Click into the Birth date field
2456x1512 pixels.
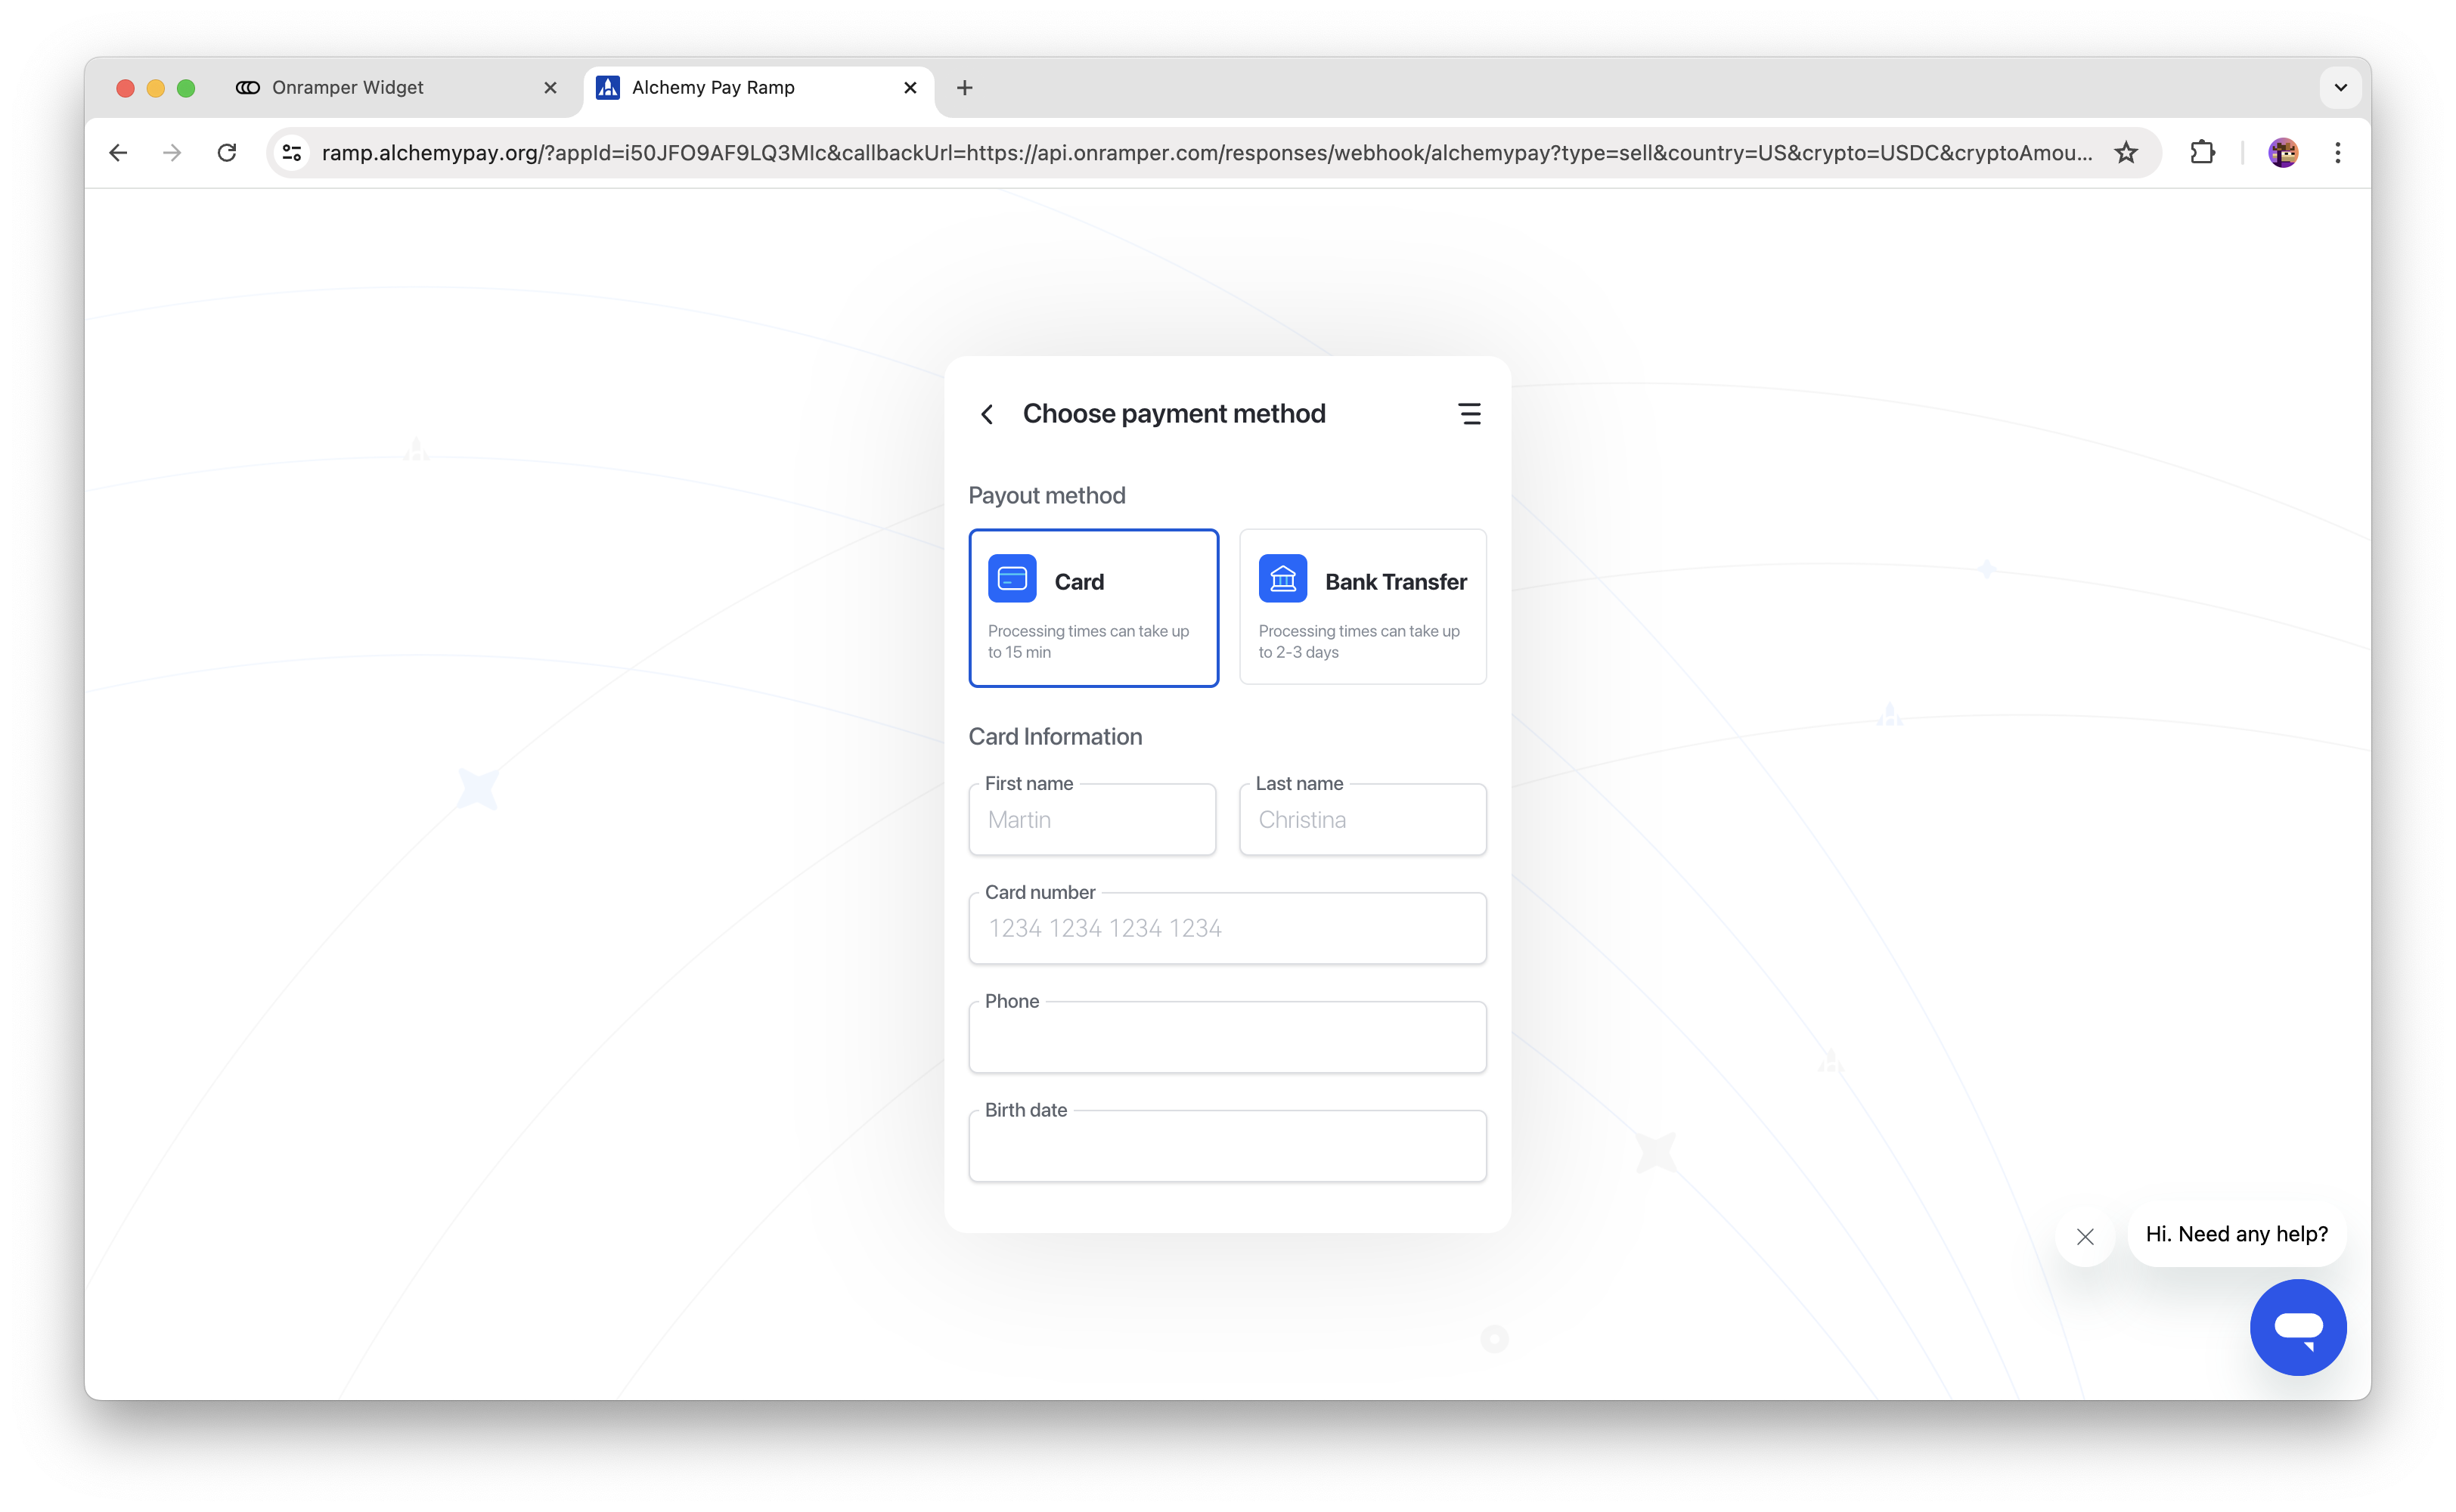point(1228,1147)
